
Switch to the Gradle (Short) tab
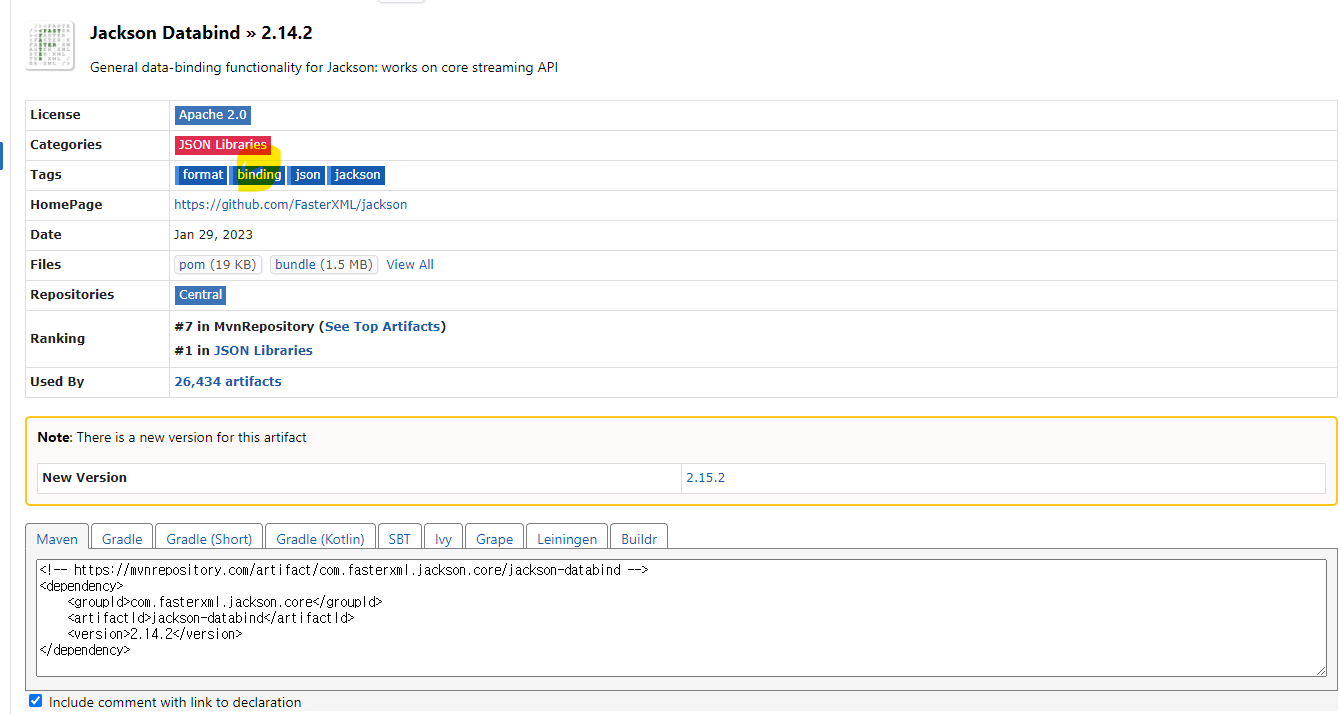[x=209, y=538]
